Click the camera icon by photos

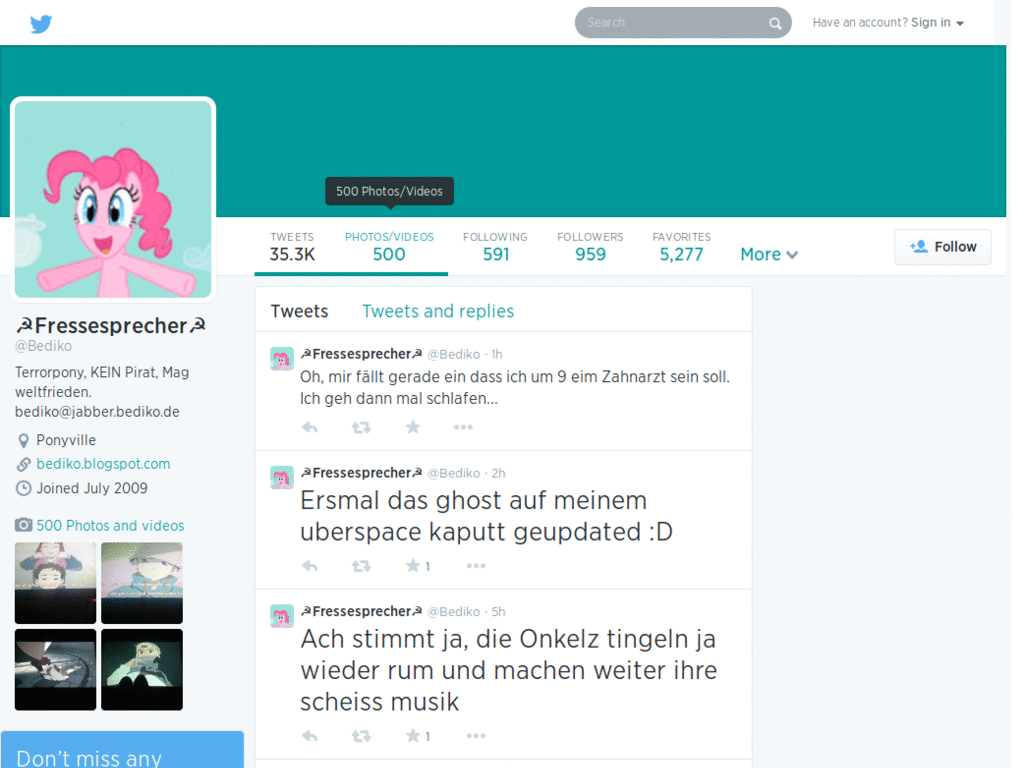[x=24, y=525]
